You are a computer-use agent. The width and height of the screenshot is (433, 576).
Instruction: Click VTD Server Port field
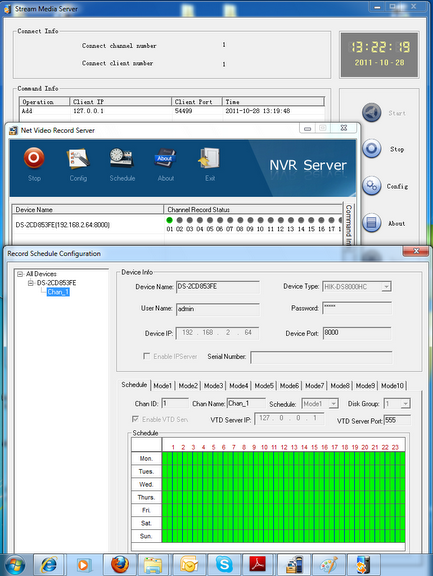(x=397, y=420)
